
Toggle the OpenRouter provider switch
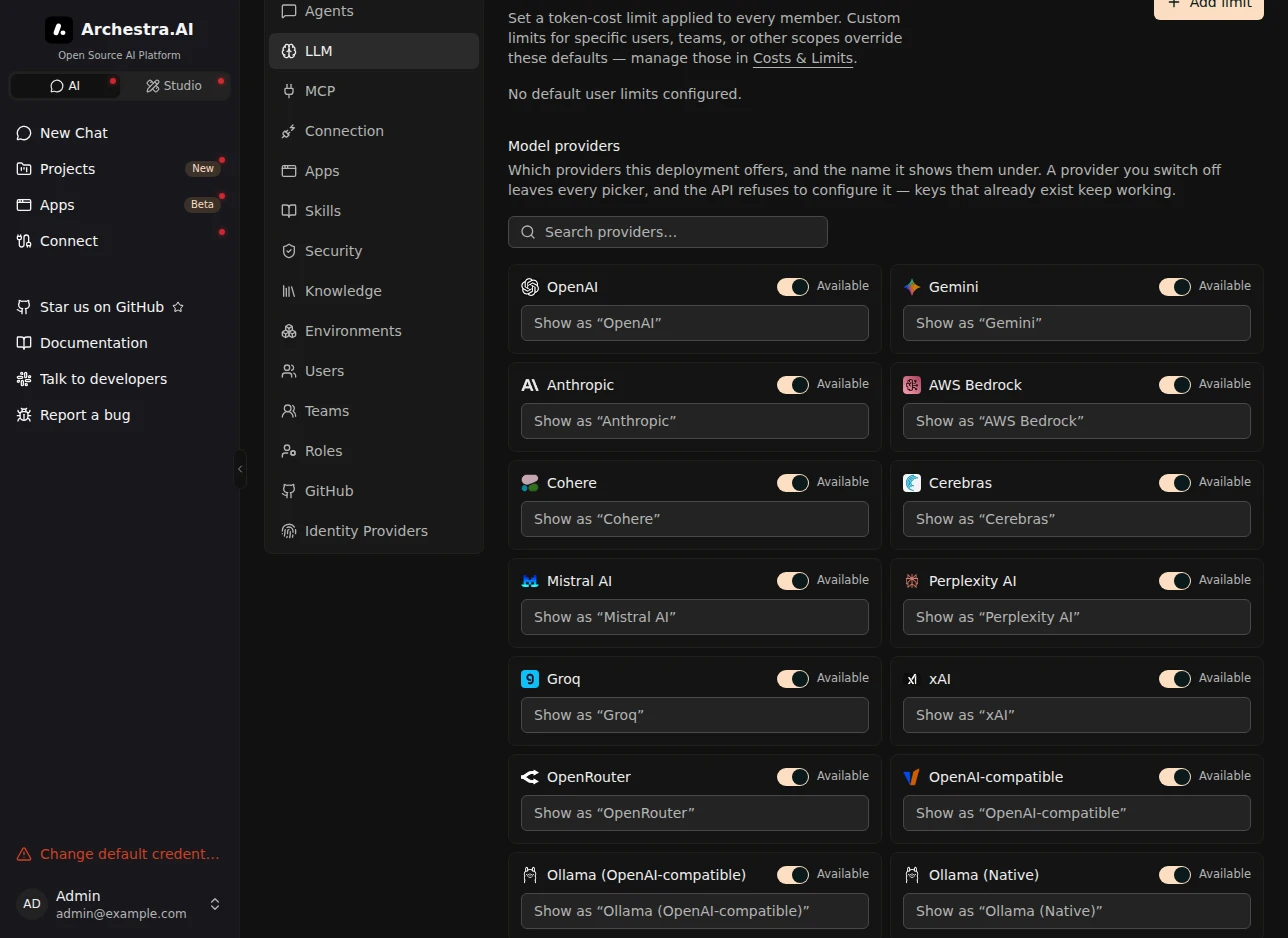(793, 777)
